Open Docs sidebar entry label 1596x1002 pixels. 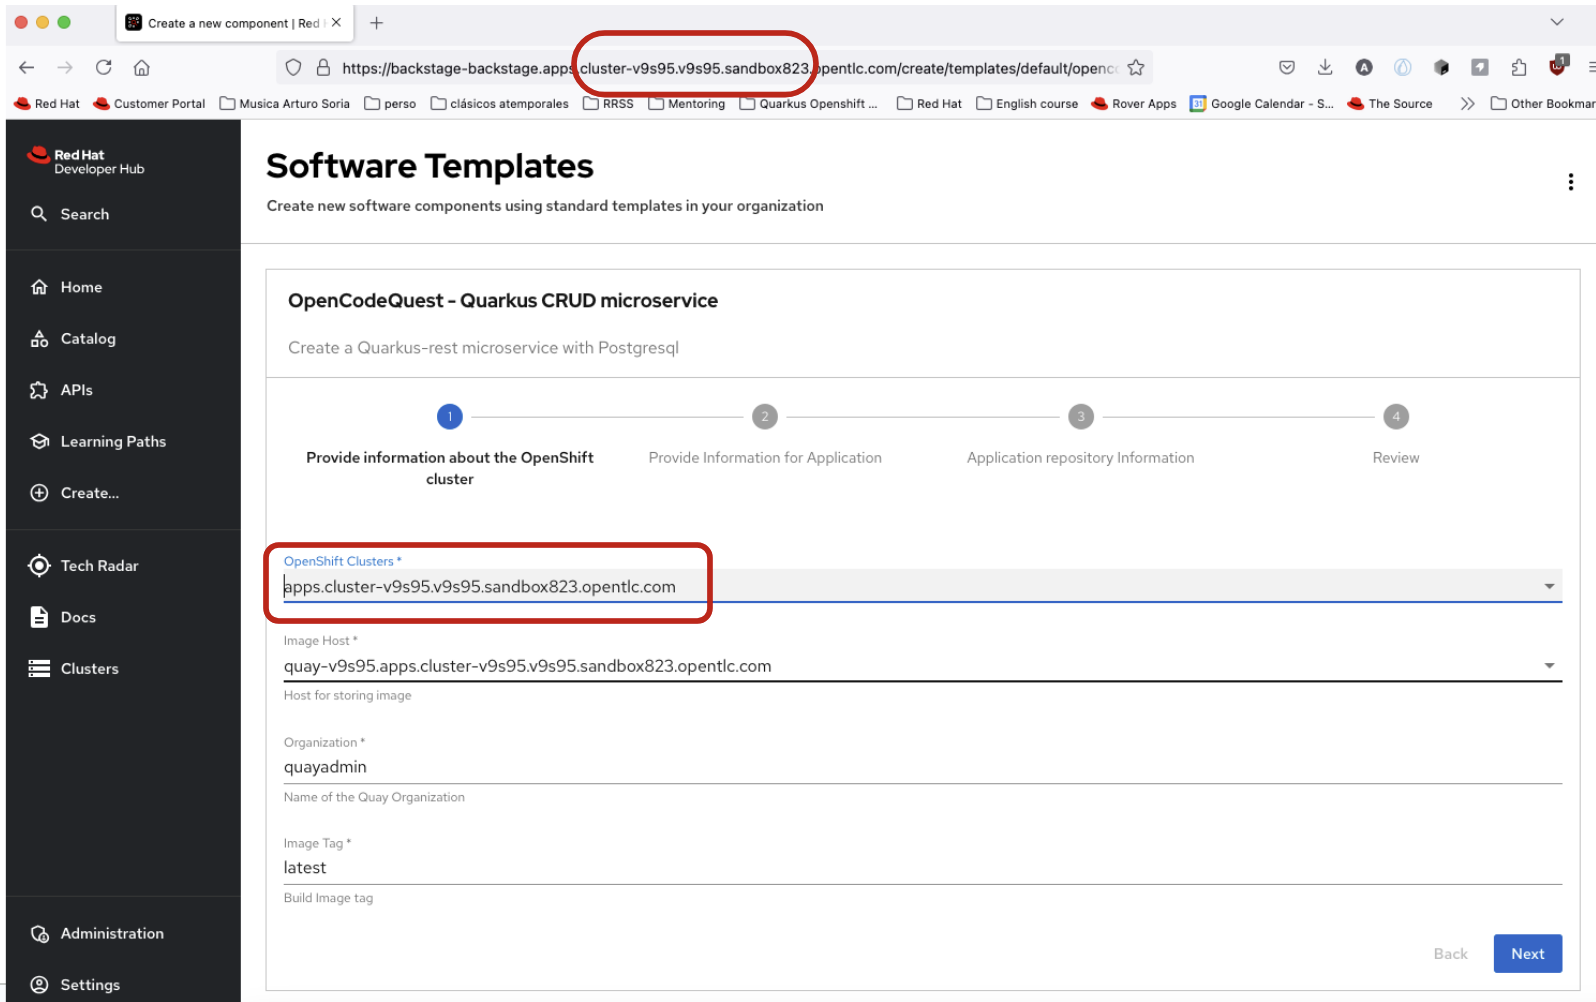[78, 618]
